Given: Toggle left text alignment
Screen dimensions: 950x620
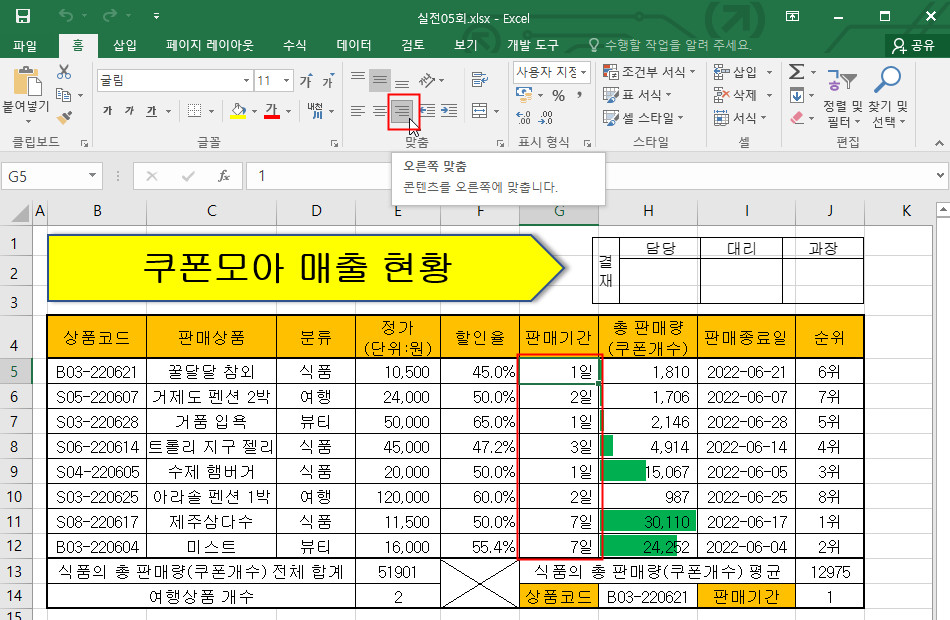Looking at the screenshot, I should [x=358, y=111].
